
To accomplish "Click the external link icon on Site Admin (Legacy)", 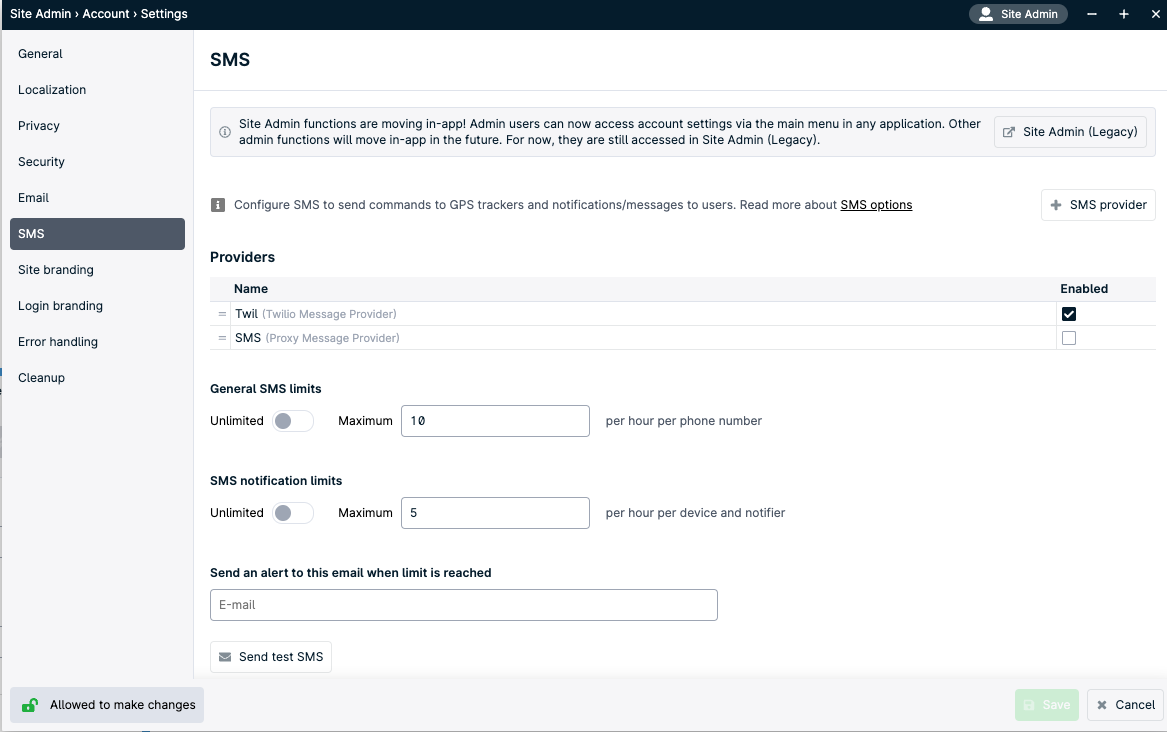I will (1008, 132).
